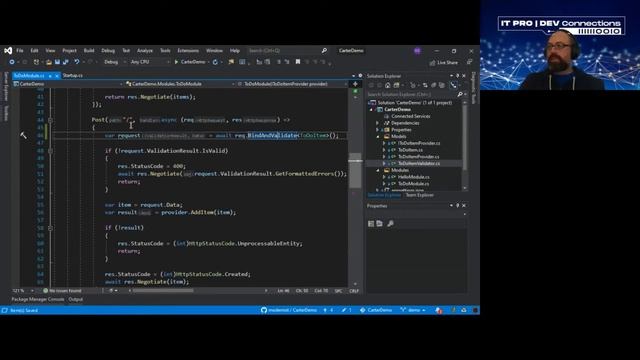Click the Live Share button text
Screen dimensions: 640x360
[447, 62]
